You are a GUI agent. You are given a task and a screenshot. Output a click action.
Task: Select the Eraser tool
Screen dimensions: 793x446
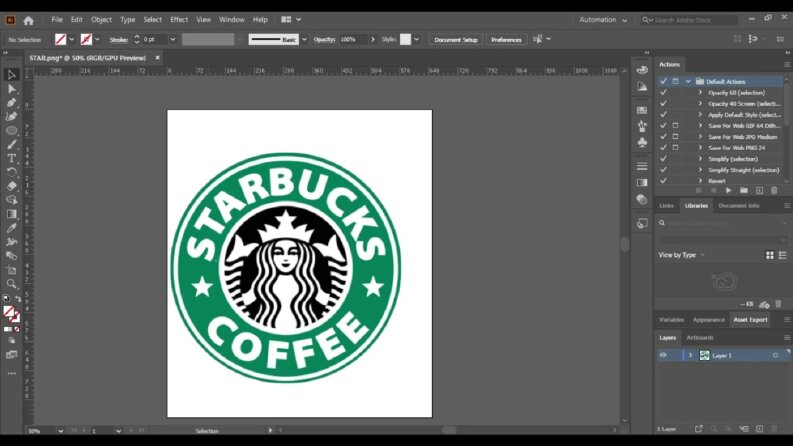click(x=11, y=186)
